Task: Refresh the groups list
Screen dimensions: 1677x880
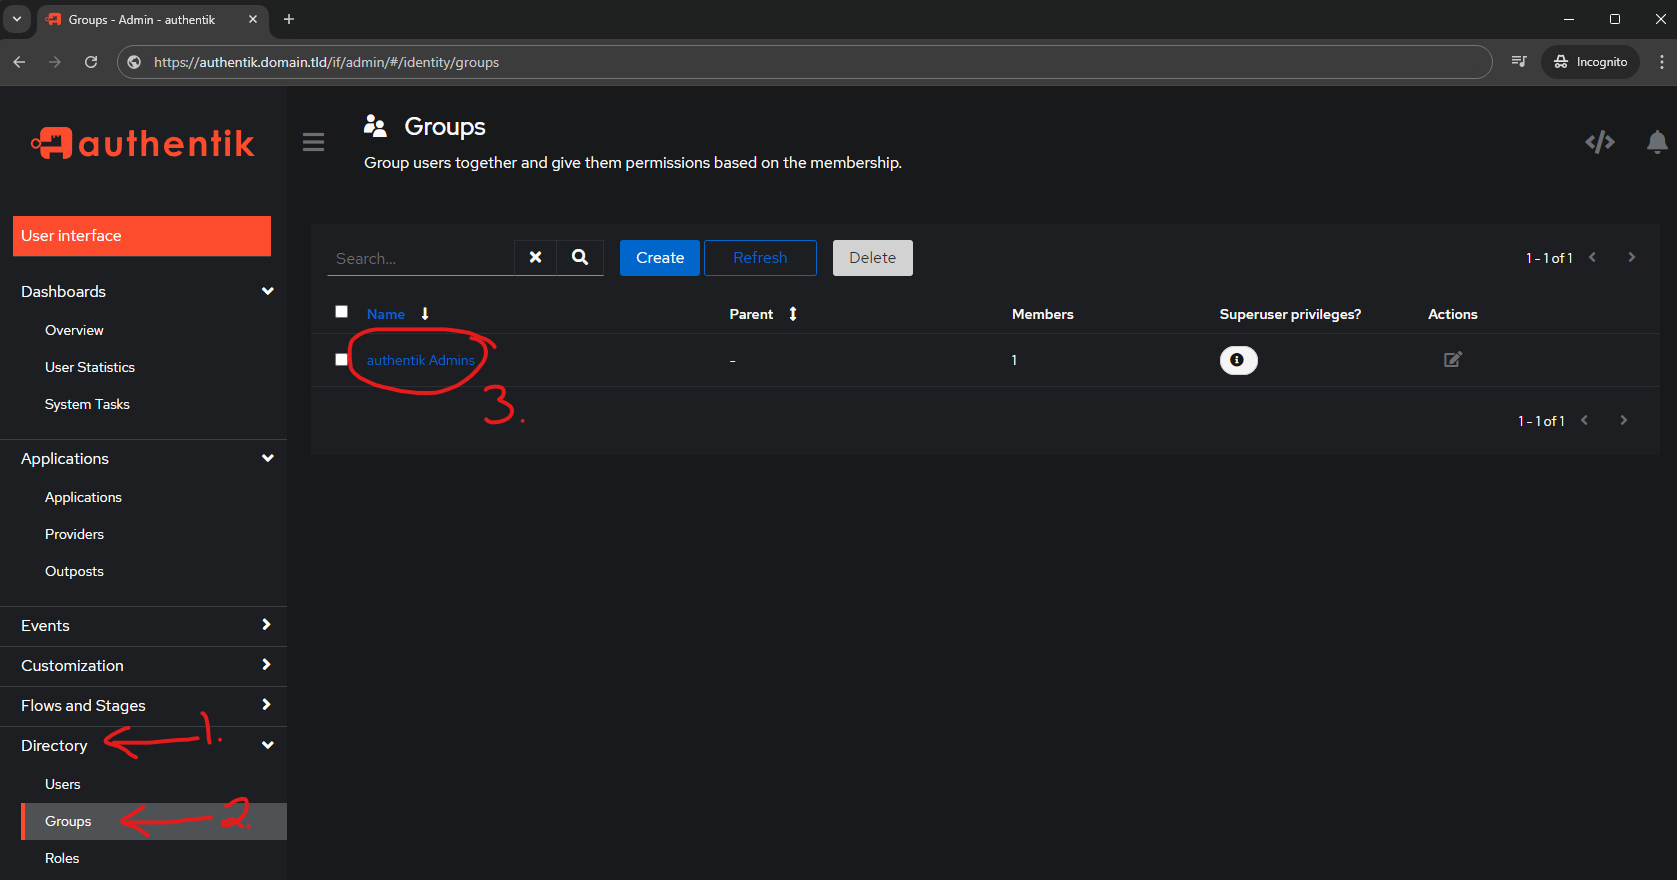Action: [760, 258]
